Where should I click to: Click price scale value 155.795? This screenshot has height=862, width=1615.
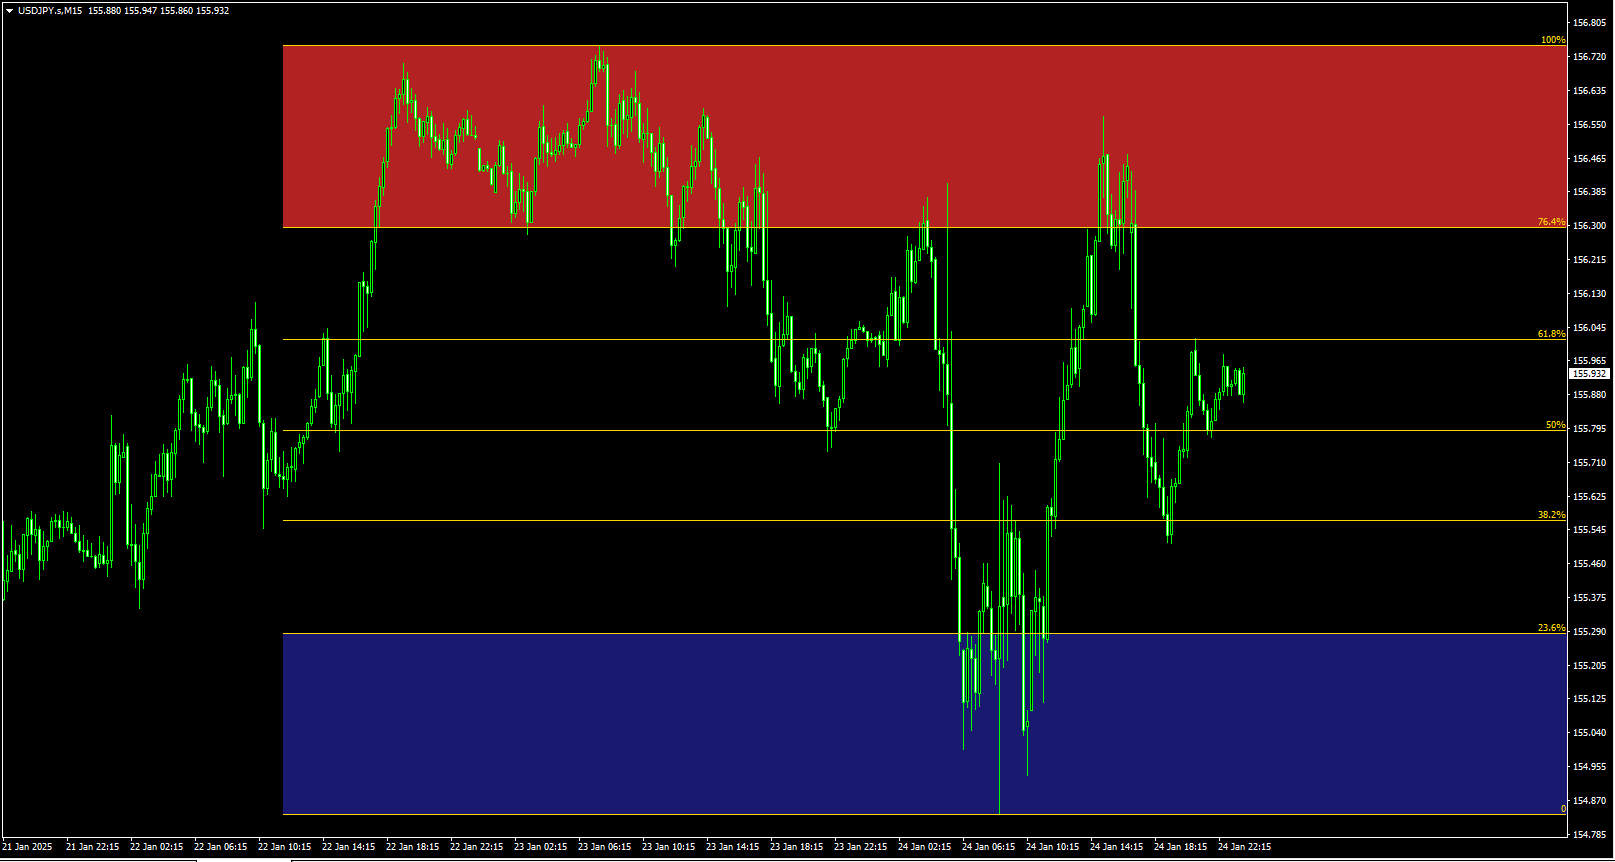pyautogui.click(x=1589, y=429)
